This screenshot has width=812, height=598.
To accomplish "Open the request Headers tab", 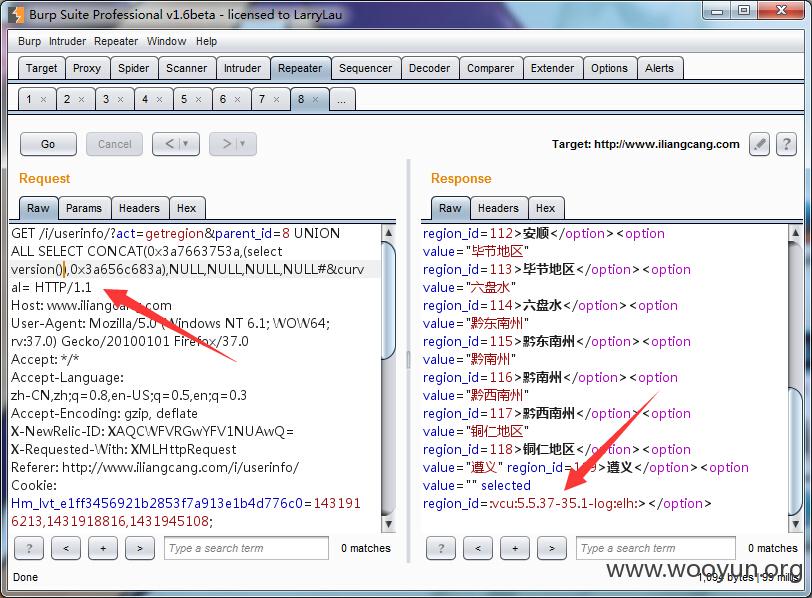I will pos(139,208).
